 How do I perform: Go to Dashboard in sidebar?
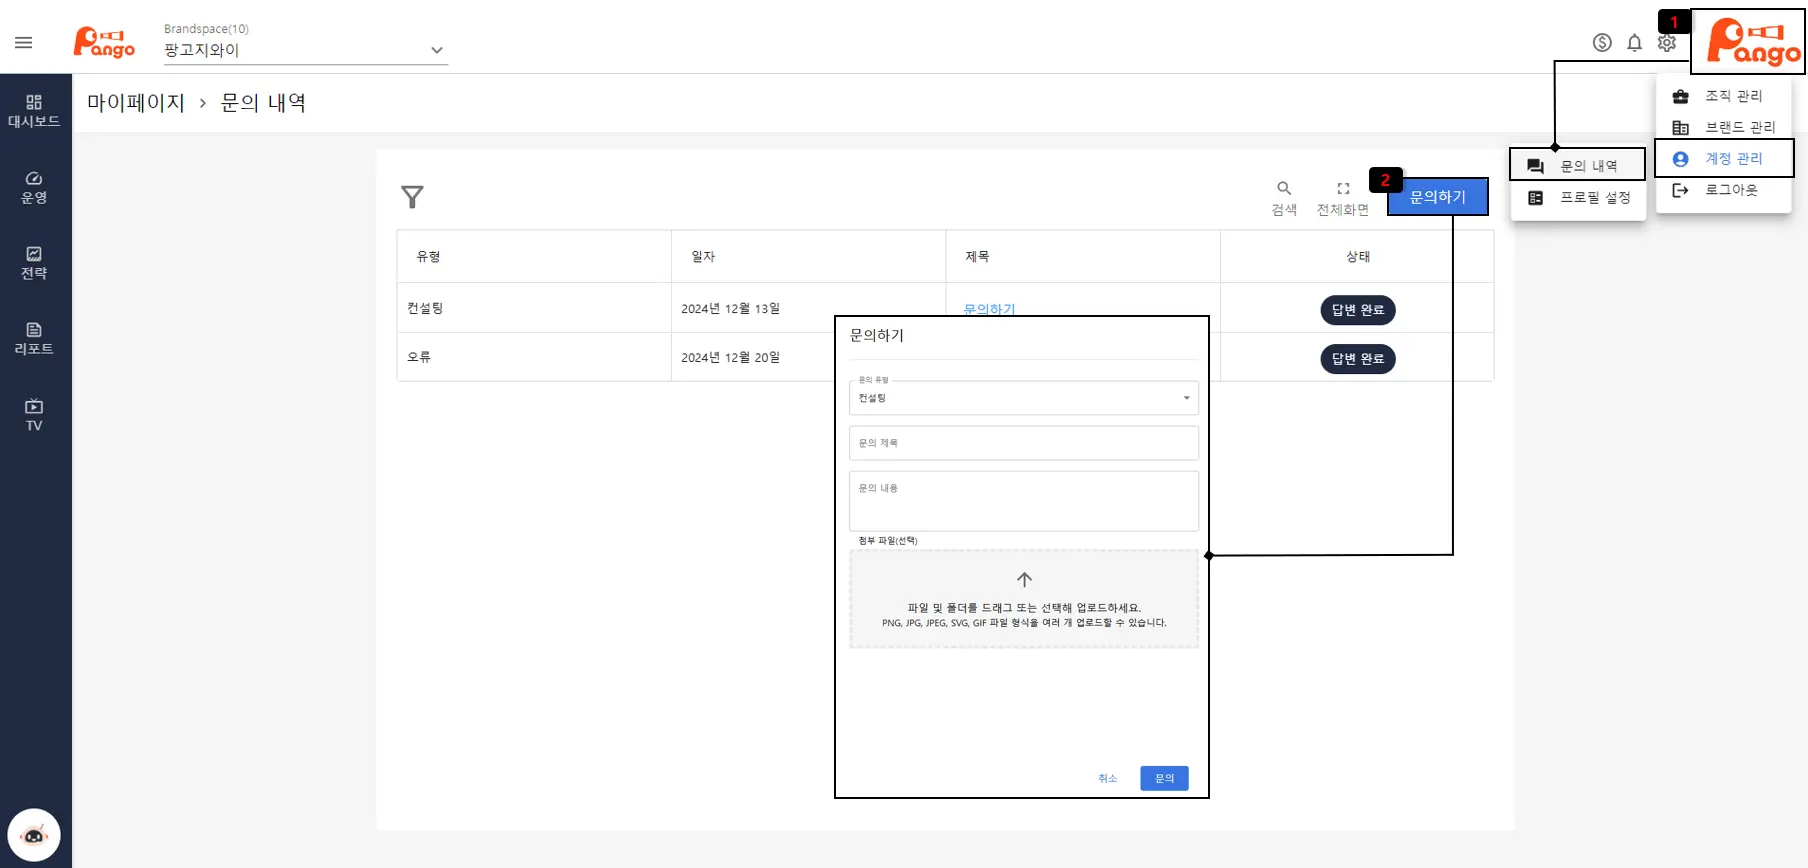click(x=34, y=111)
